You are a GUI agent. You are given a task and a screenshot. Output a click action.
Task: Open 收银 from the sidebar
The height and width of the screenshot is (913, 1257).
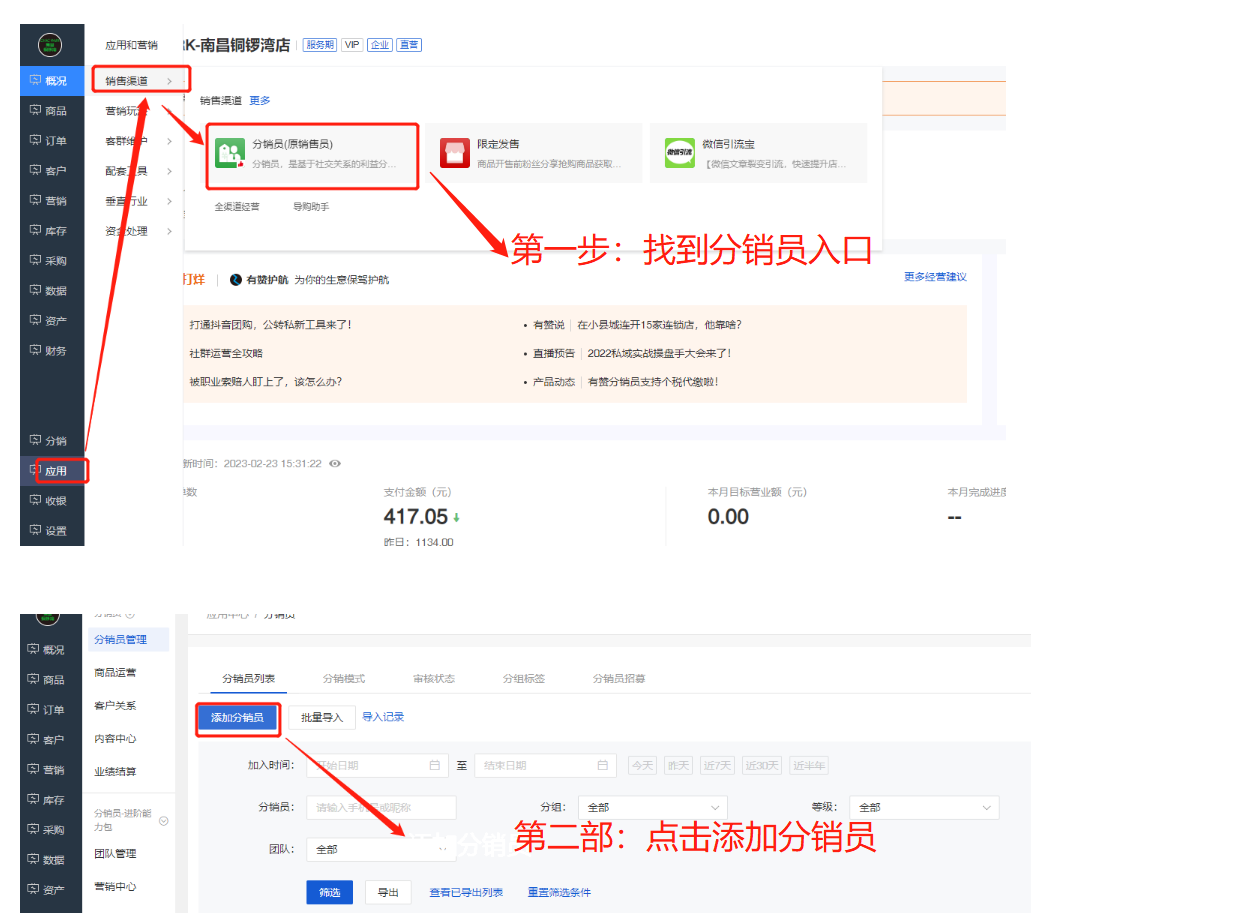[x=37, y=501]
